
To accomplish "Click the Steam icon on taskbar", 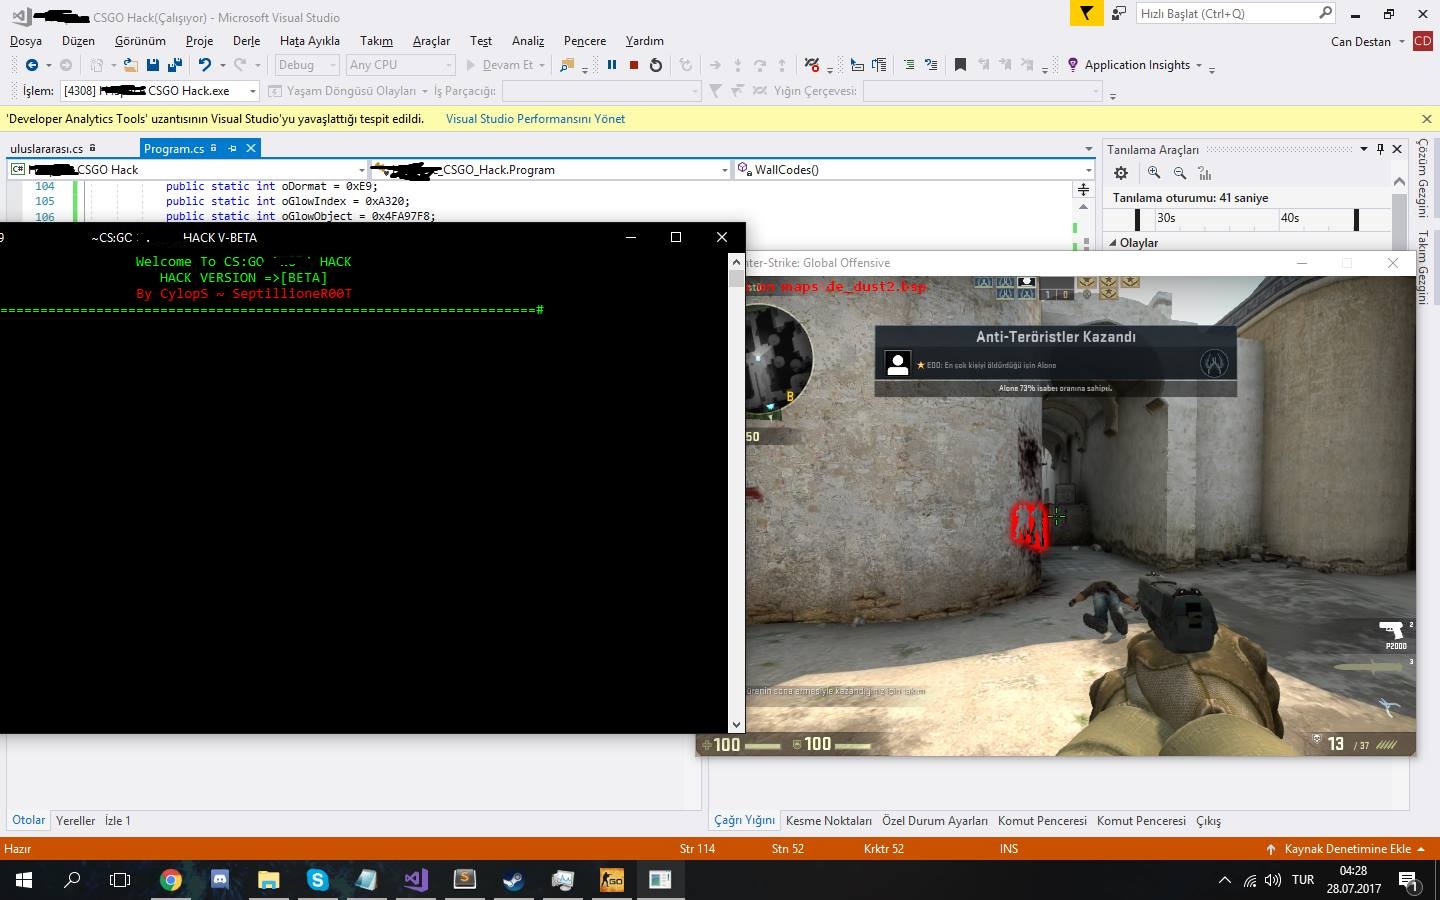I will tap(513, 880).
